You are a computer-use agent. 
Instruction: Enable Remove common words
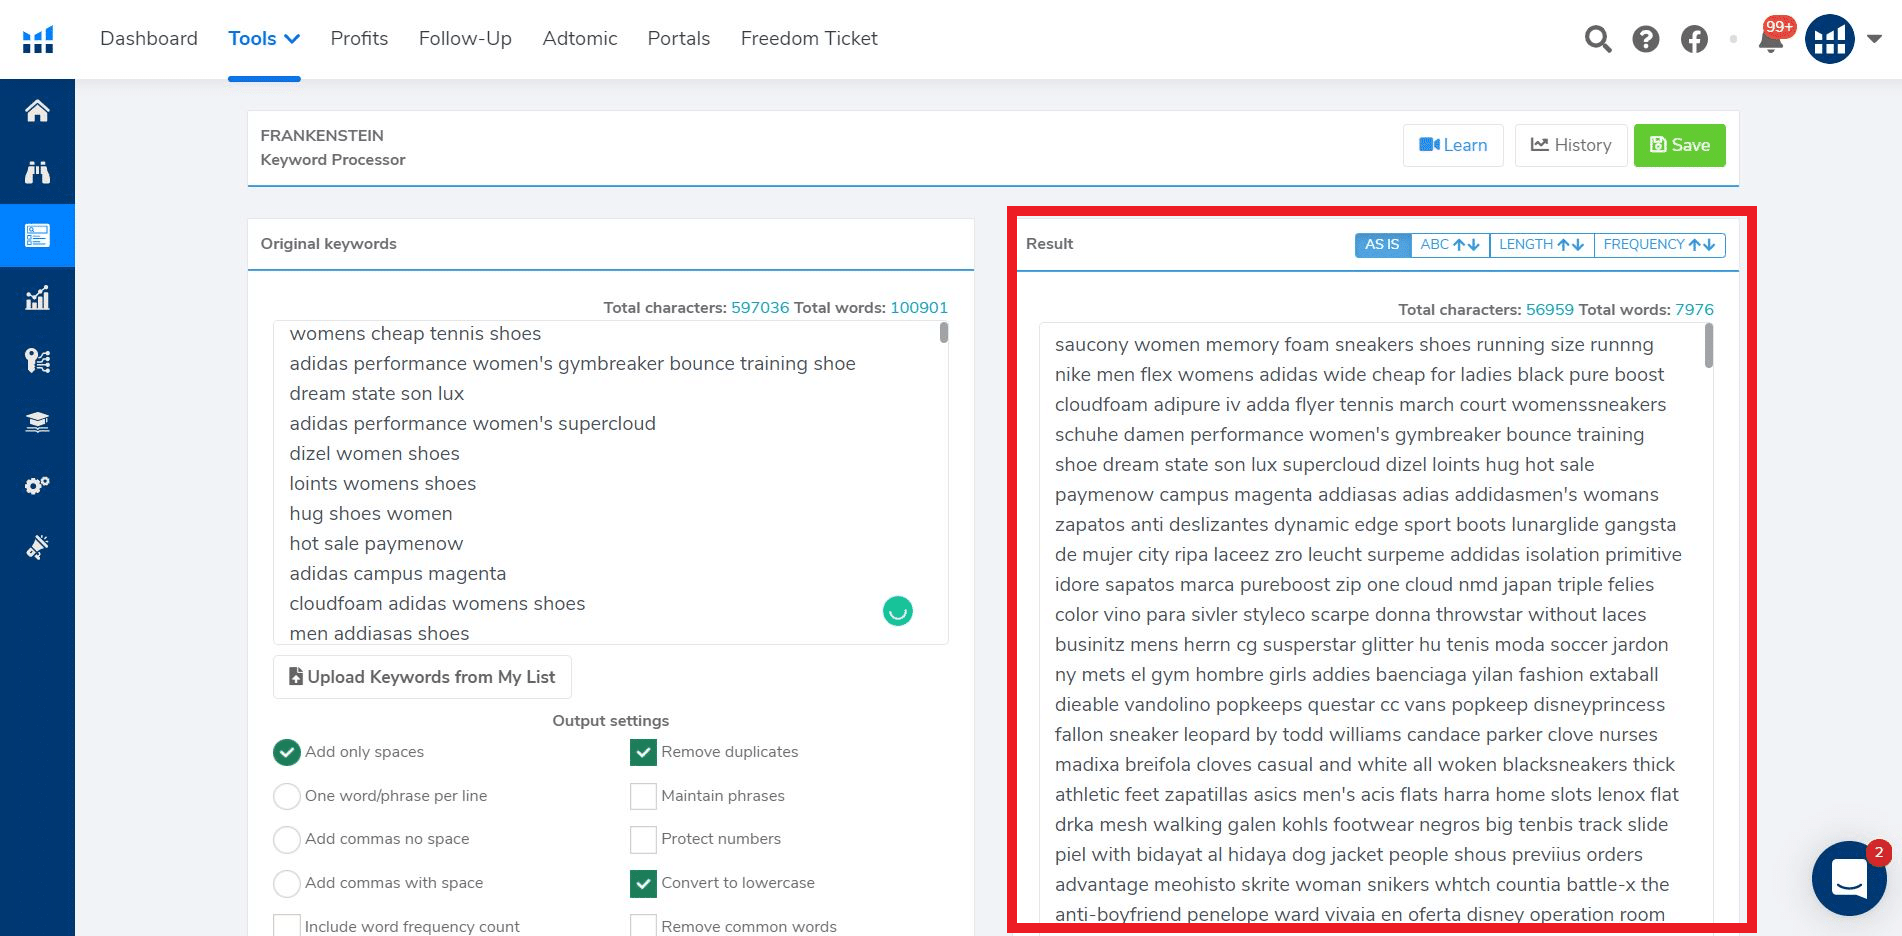tap(643, 926)
